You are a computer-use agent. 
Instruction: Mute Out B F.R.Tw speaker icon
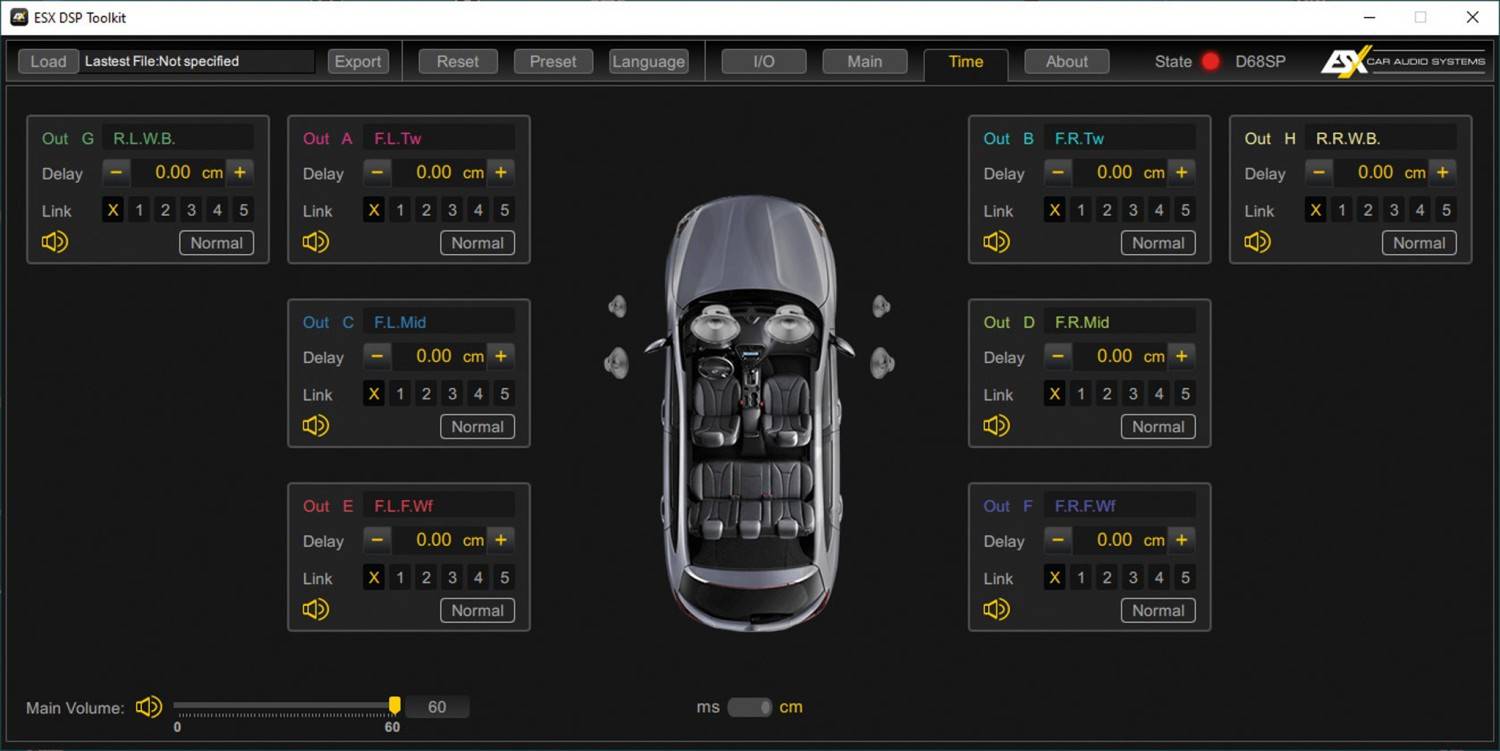click(x=996, y=242)
